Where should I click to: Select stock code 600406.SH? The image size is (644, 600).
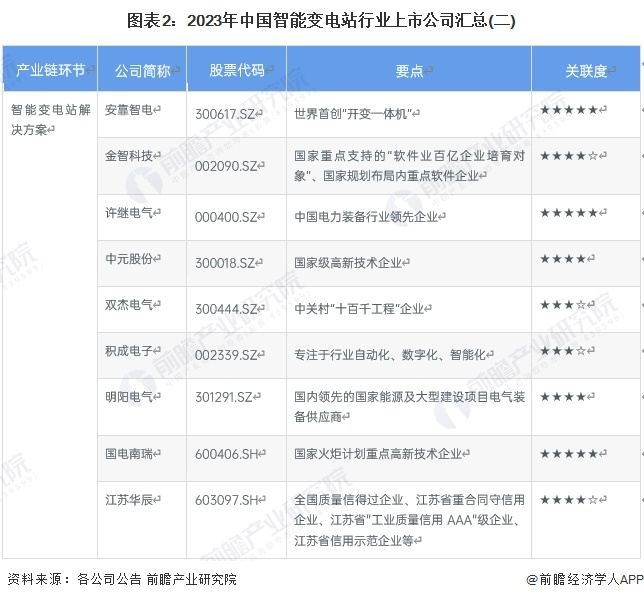tap(226, 454)
